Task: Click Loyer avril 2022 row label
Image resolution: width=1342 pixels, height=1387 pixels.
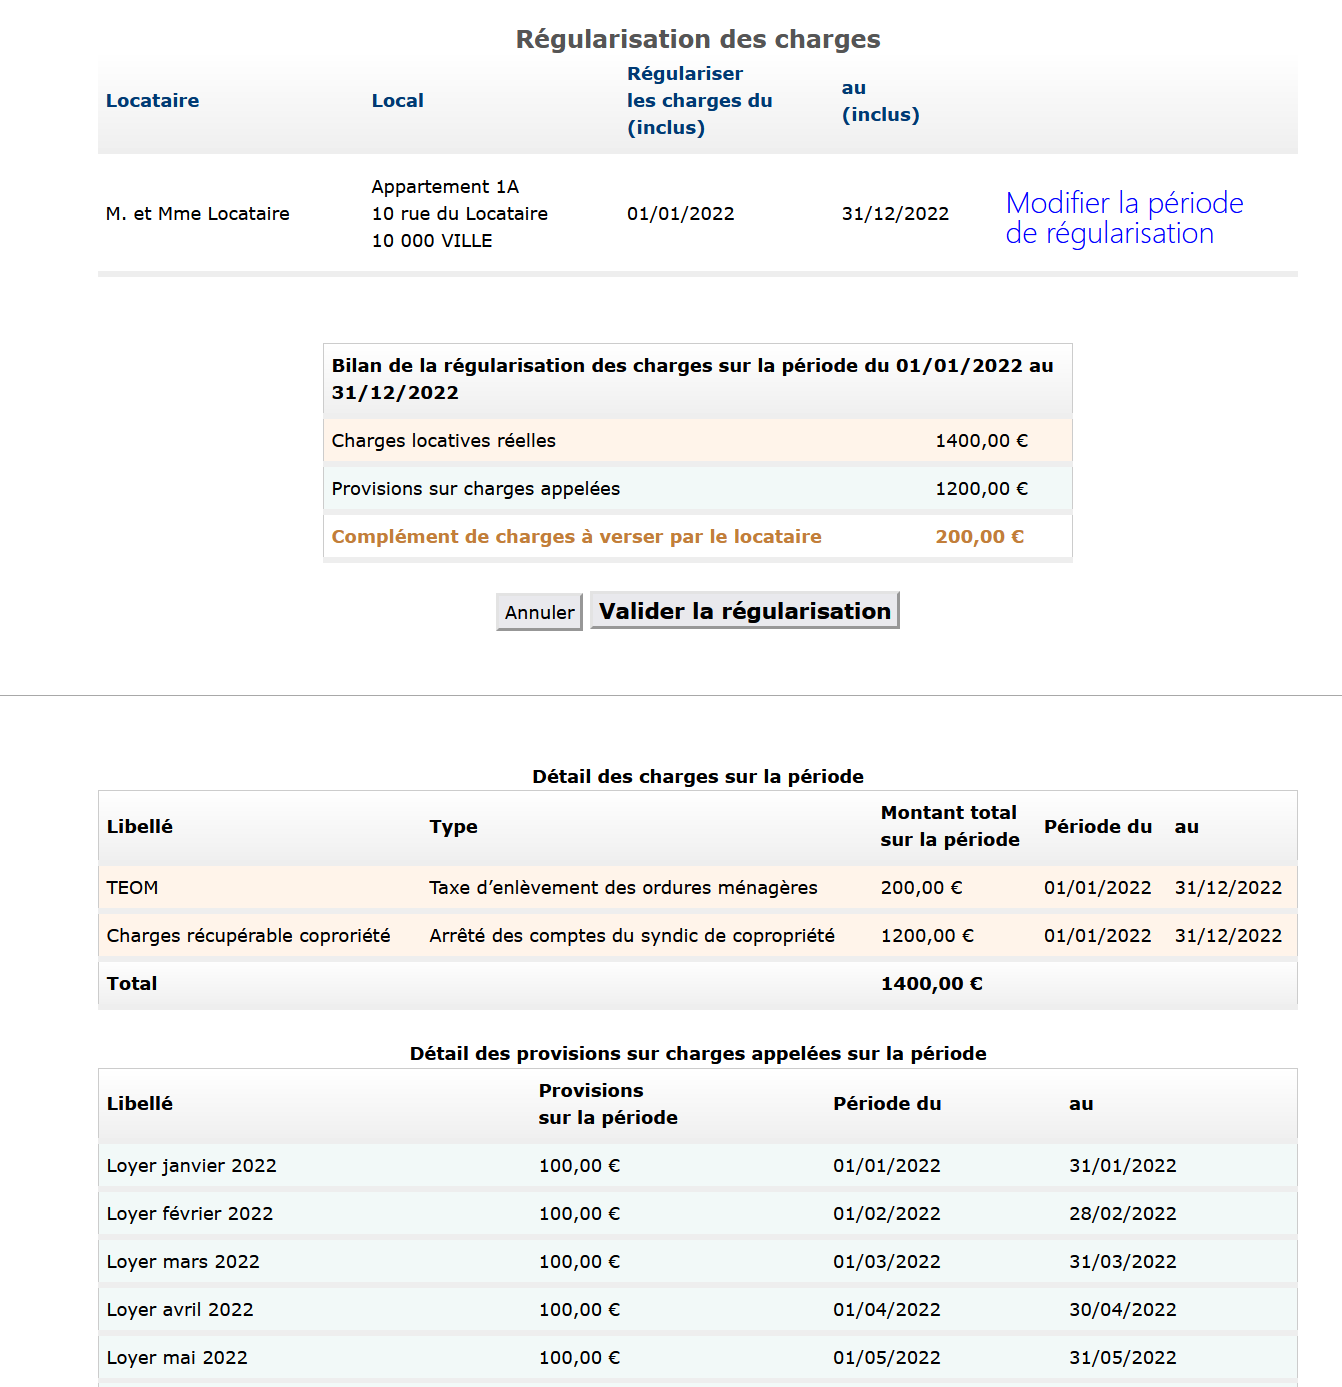Action: click(x=180, y=1310)
